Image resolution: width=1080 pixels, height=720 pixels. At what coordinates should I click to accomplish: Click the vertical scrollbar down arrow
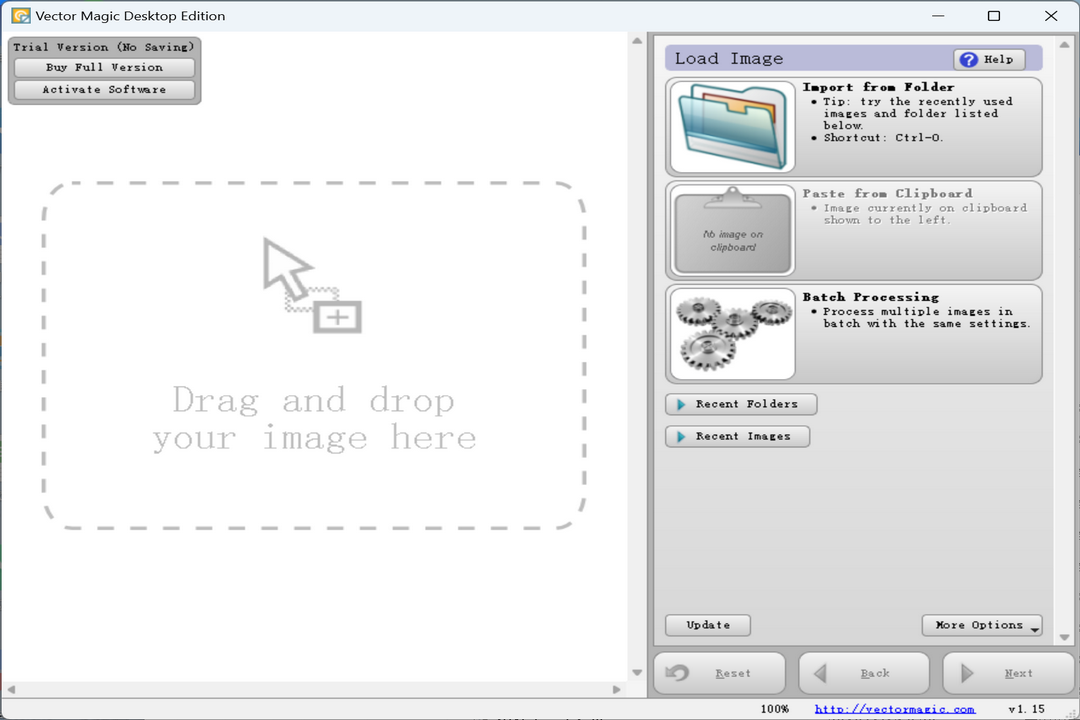click(637, 672)
